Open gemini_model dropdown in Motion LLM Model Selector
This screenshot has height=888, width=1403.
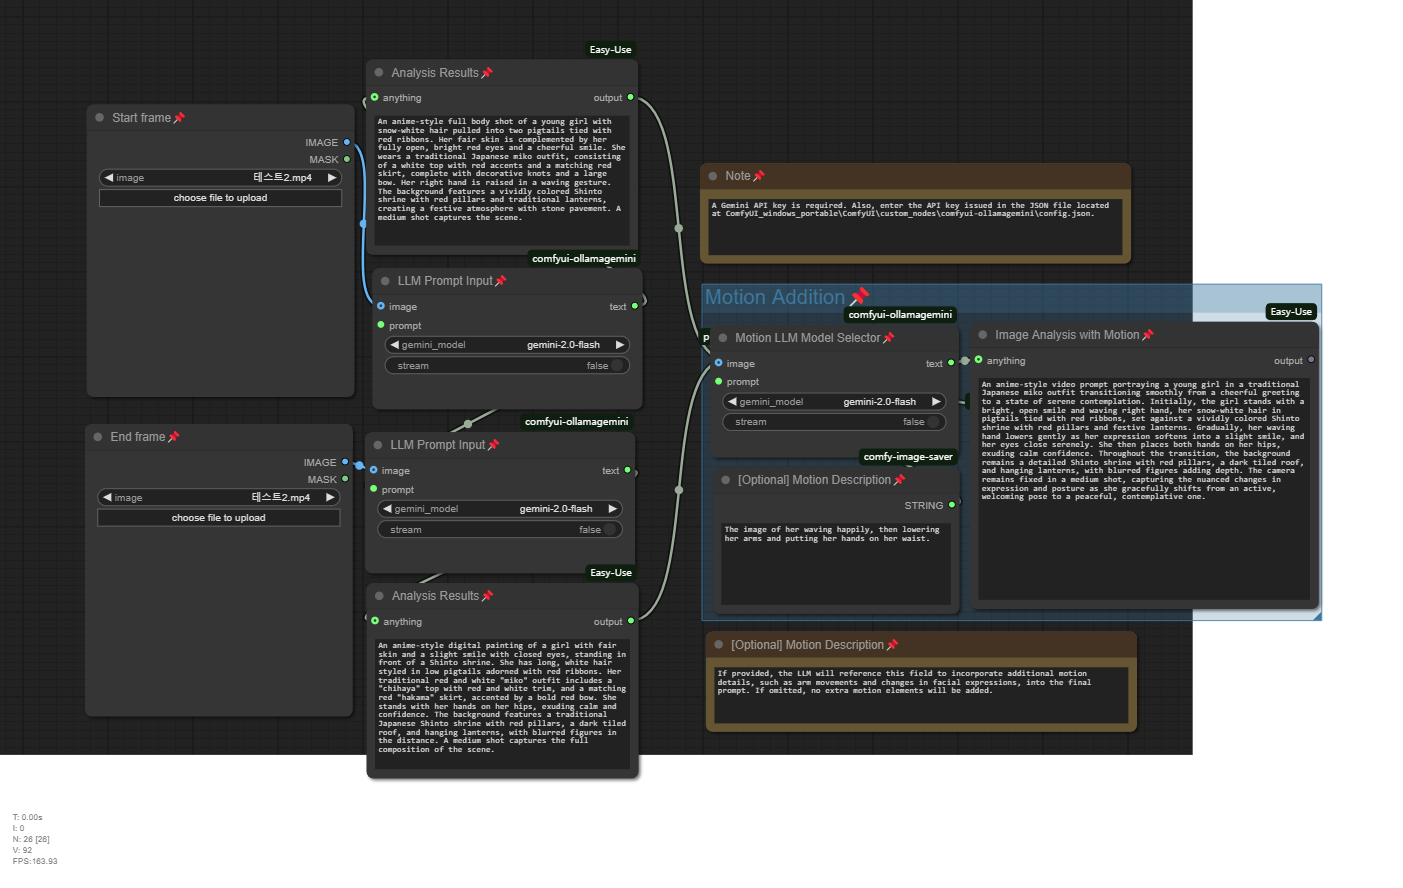834,402
